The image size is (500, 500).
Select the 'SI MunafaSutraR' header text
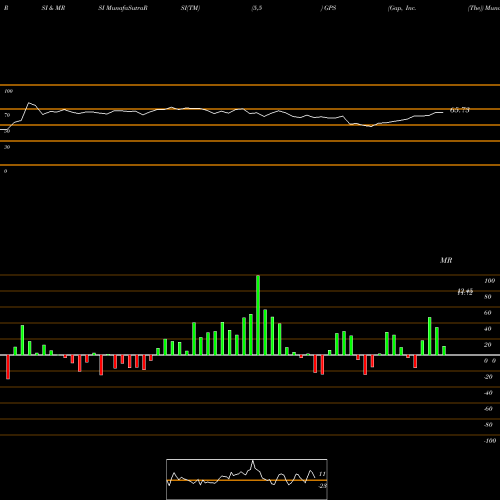click(123, 8)
